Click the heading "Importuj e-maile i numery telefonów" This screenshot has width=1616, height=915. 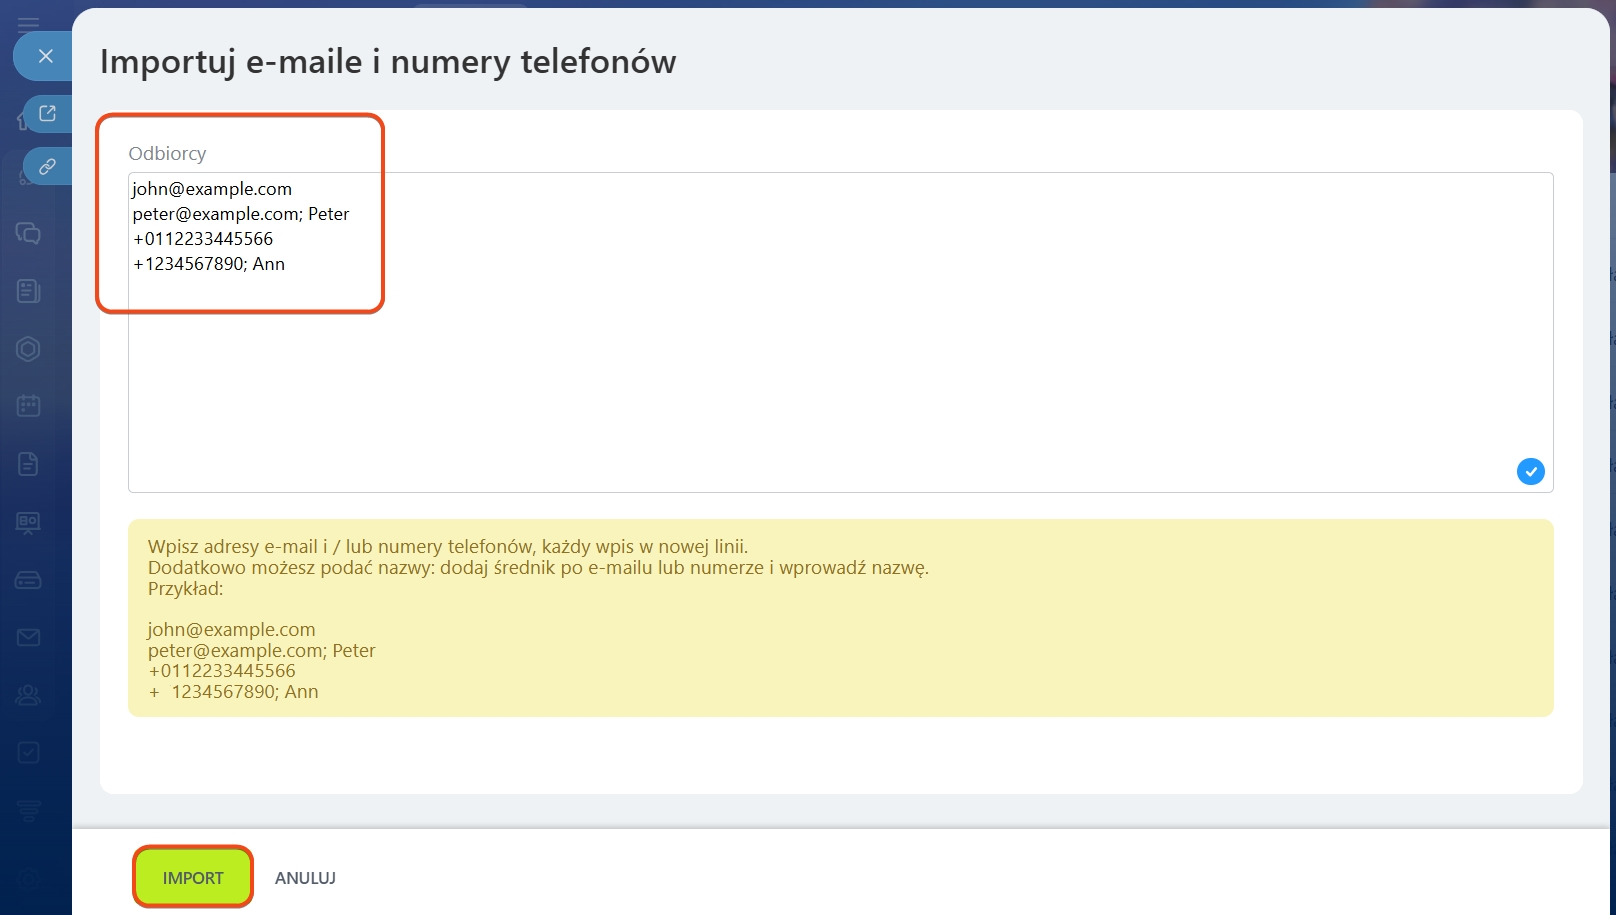coord(388,62)
